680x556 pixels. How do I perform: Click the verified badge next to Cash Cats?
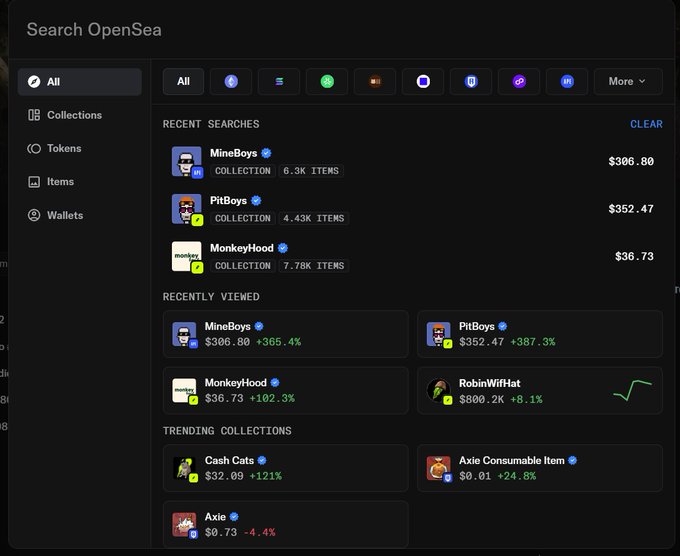pyautogui.click(x=262, y=460)
